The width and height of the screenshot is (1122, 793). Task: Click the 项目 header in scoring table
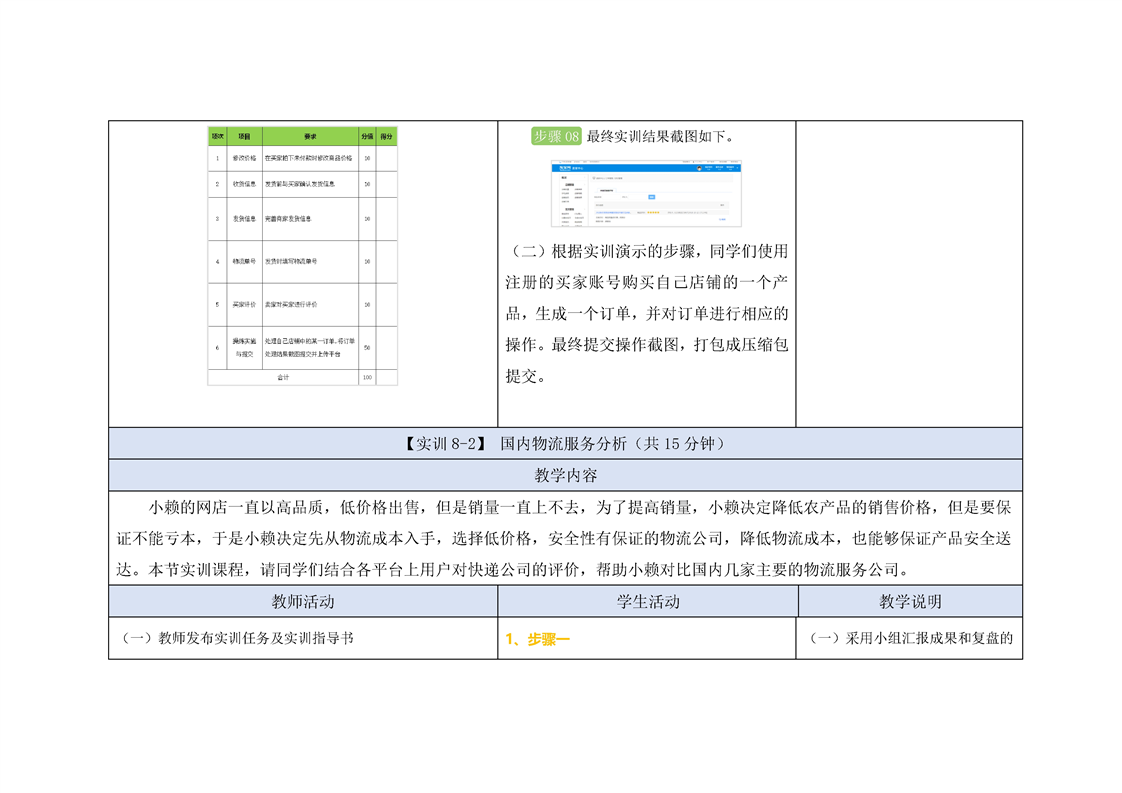coord(244,136)
